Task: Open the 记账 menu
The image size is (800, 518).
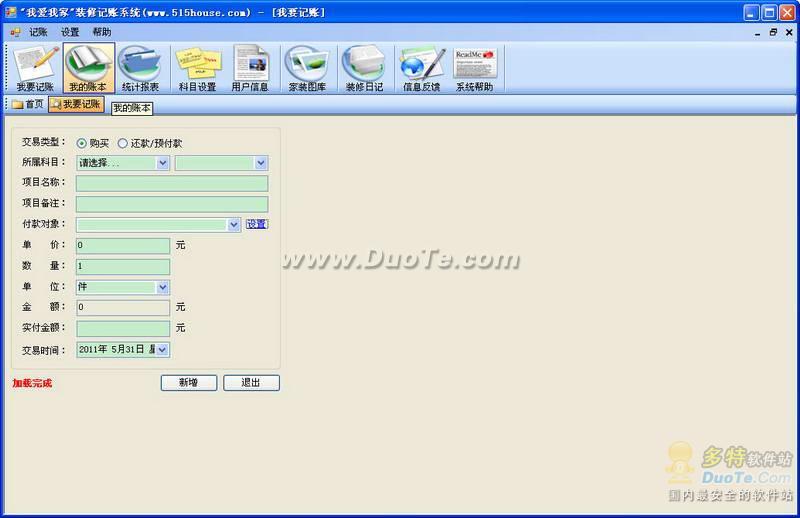Action: 38,32
